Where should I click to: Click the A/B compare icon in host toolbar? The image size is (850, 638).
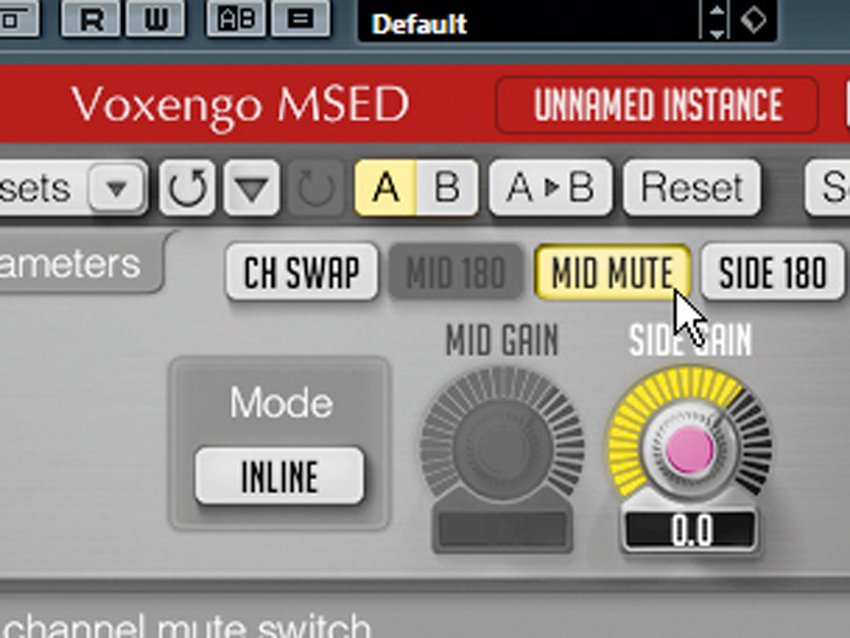[x=236, y=18]
